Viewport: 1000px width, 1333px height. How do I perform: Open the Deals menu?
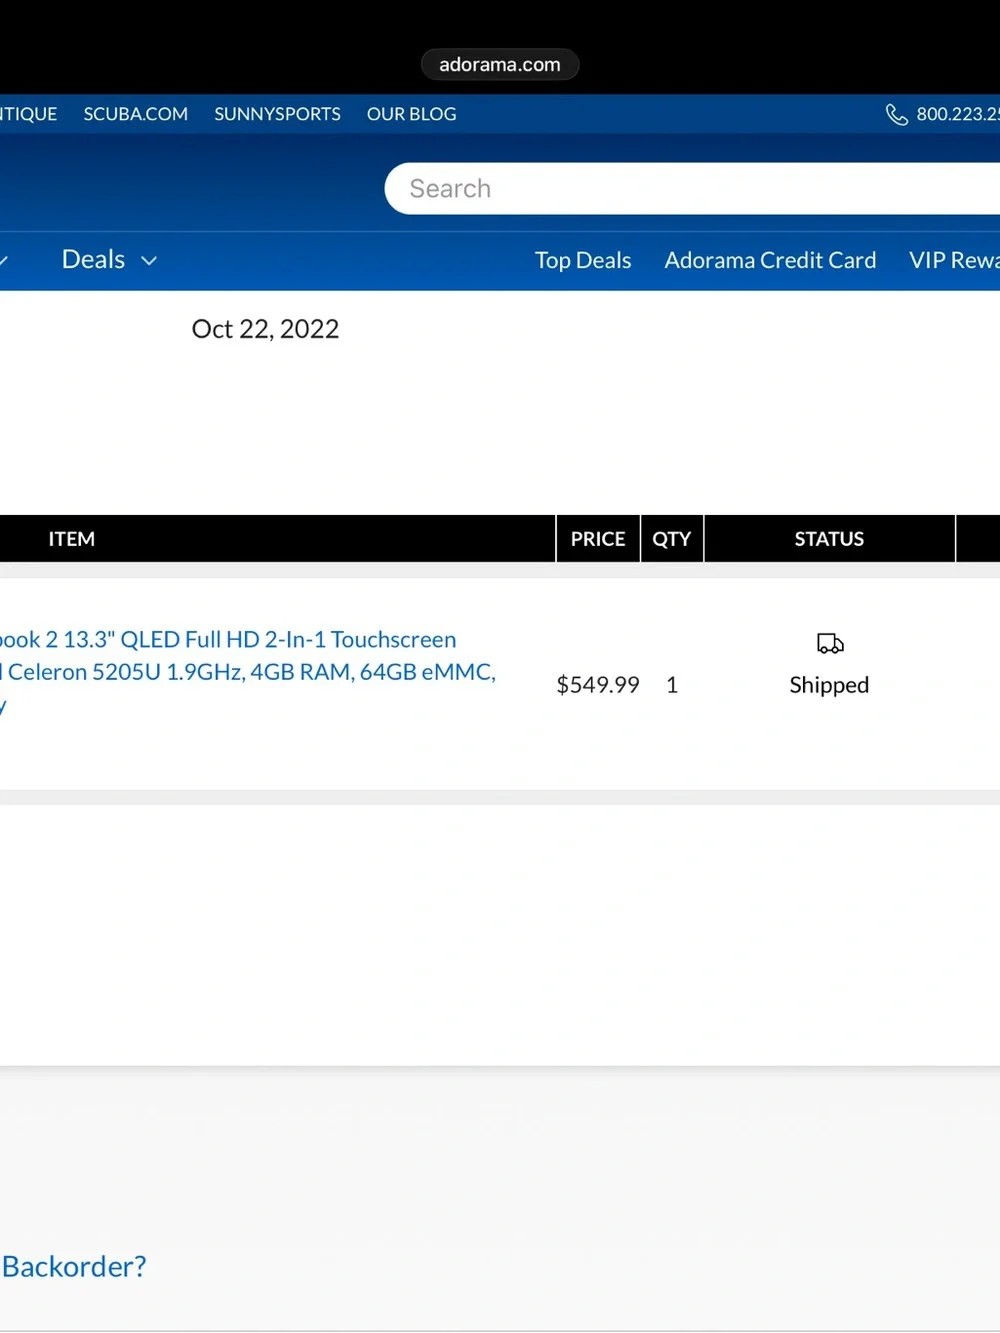point(94,260)
